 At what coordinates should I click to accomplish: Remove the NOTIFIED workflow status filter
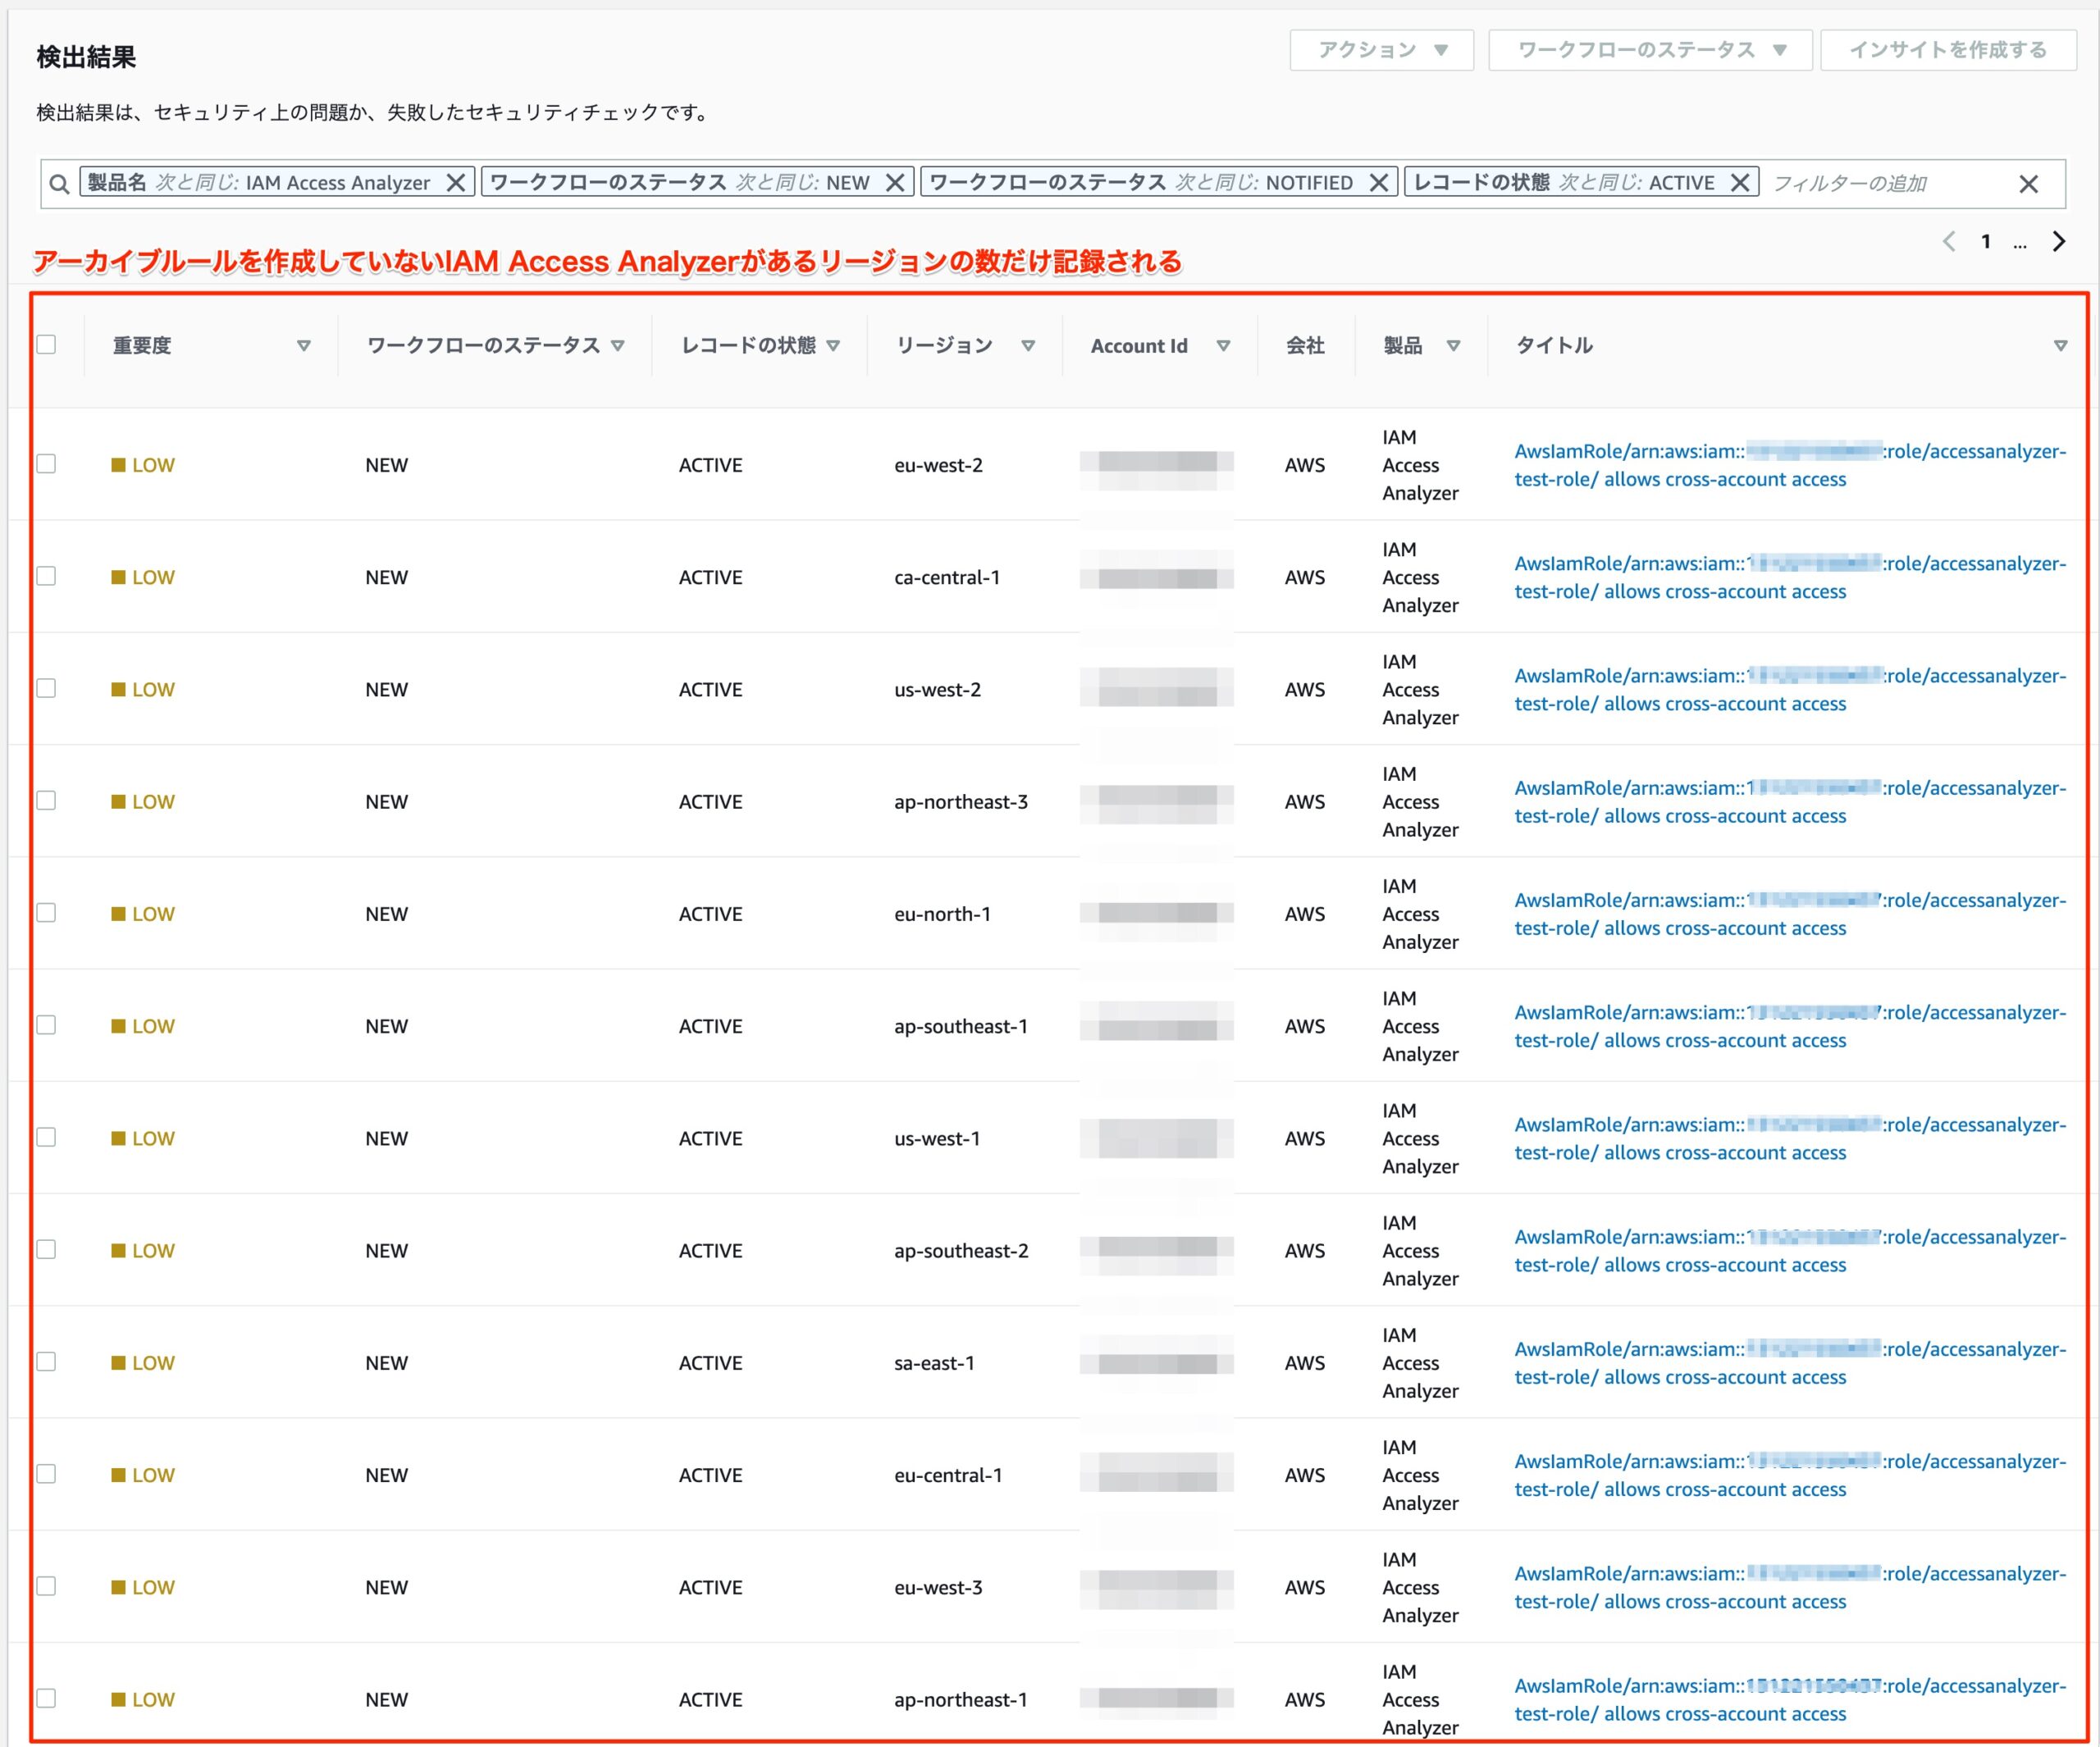click(x=1379, y=183)
